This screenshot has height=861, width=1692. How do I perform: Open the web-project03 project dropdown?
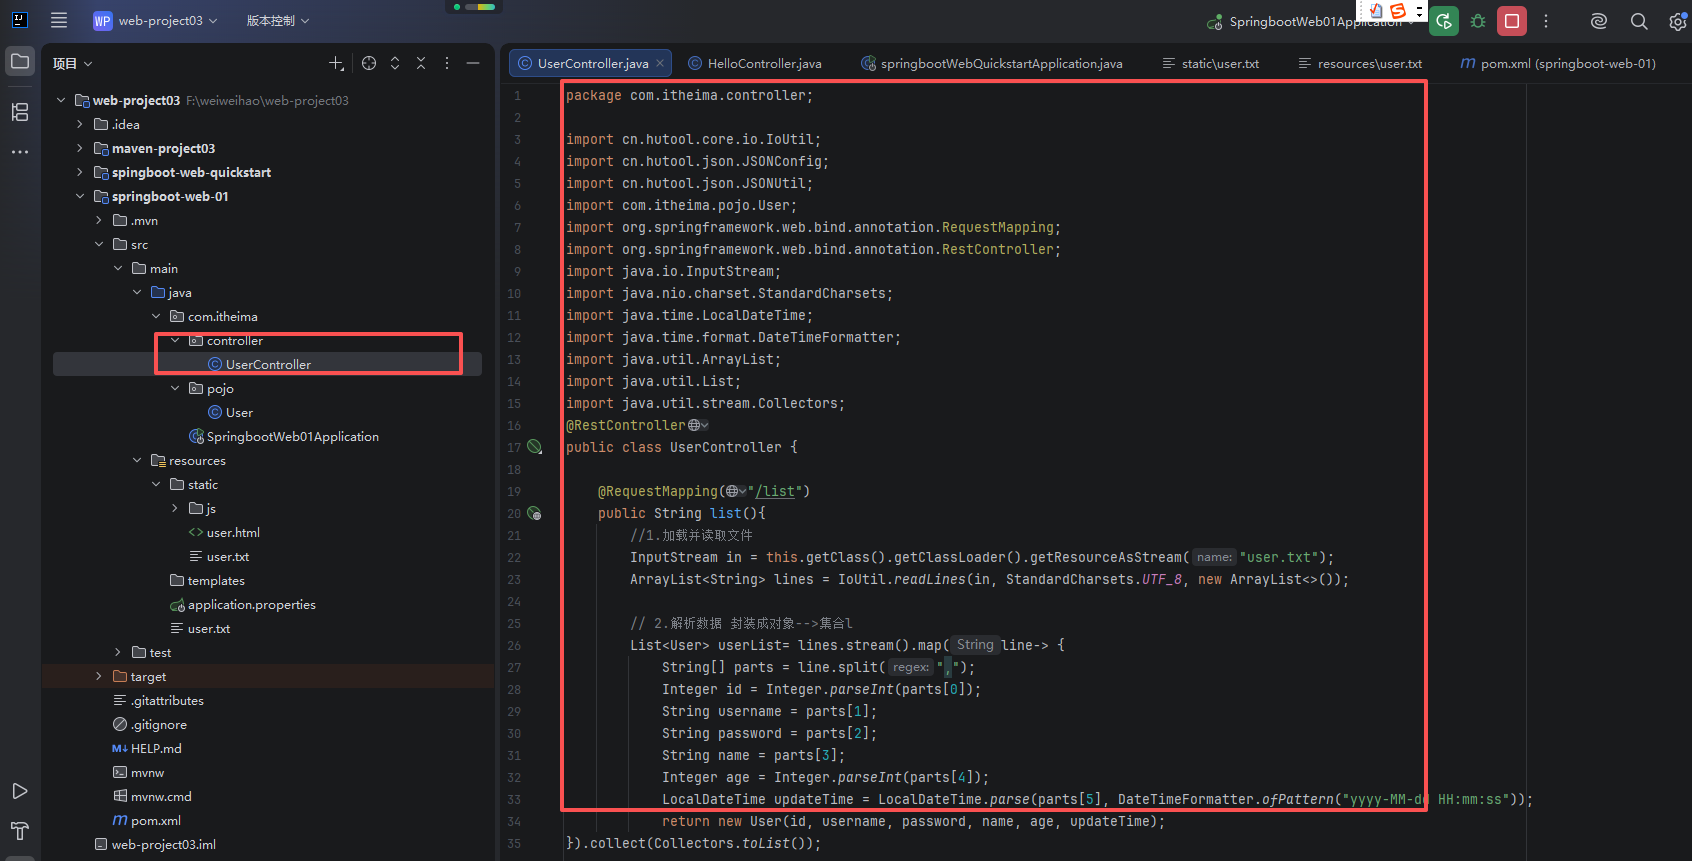tap(155, 20)
